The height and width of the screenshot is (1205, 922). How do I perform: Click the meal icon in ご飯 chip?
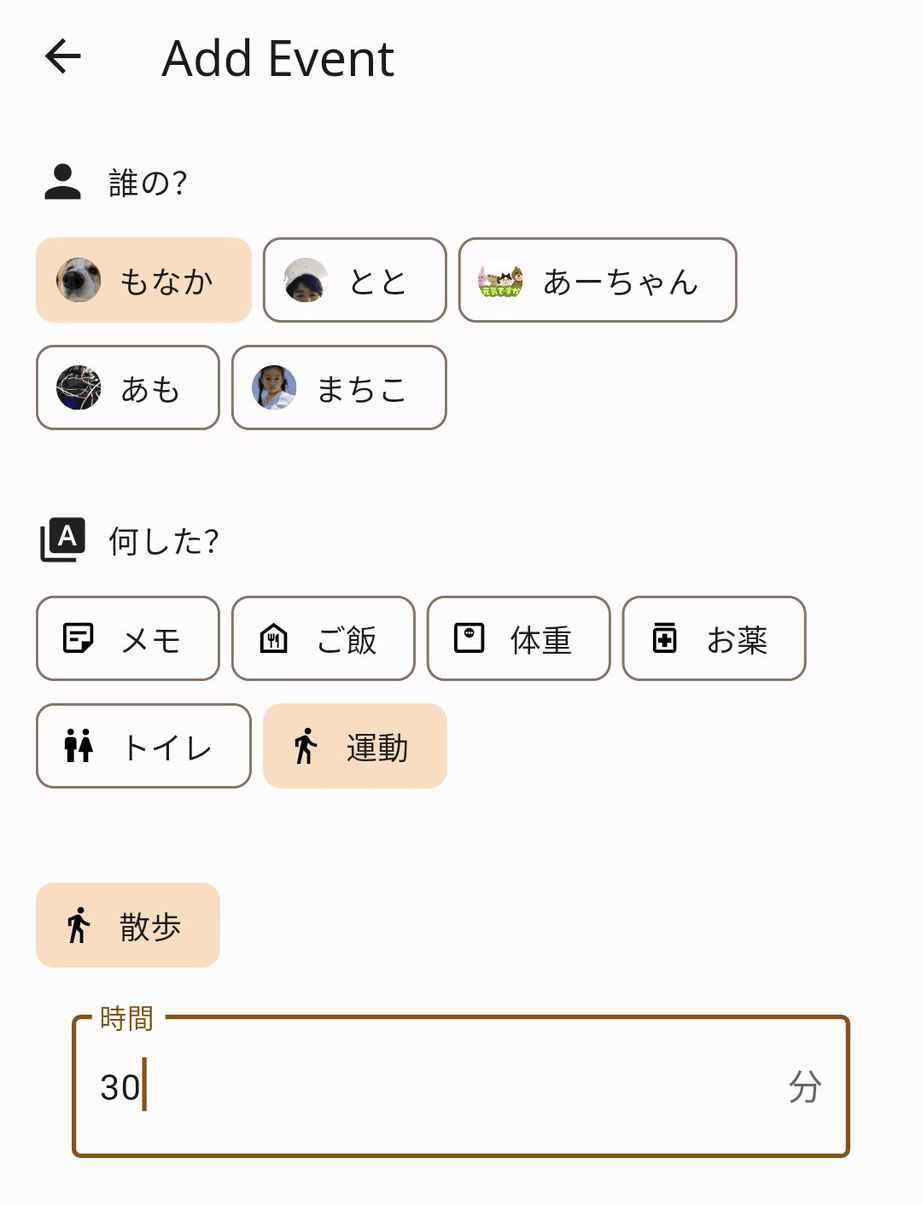coord(273,638)
